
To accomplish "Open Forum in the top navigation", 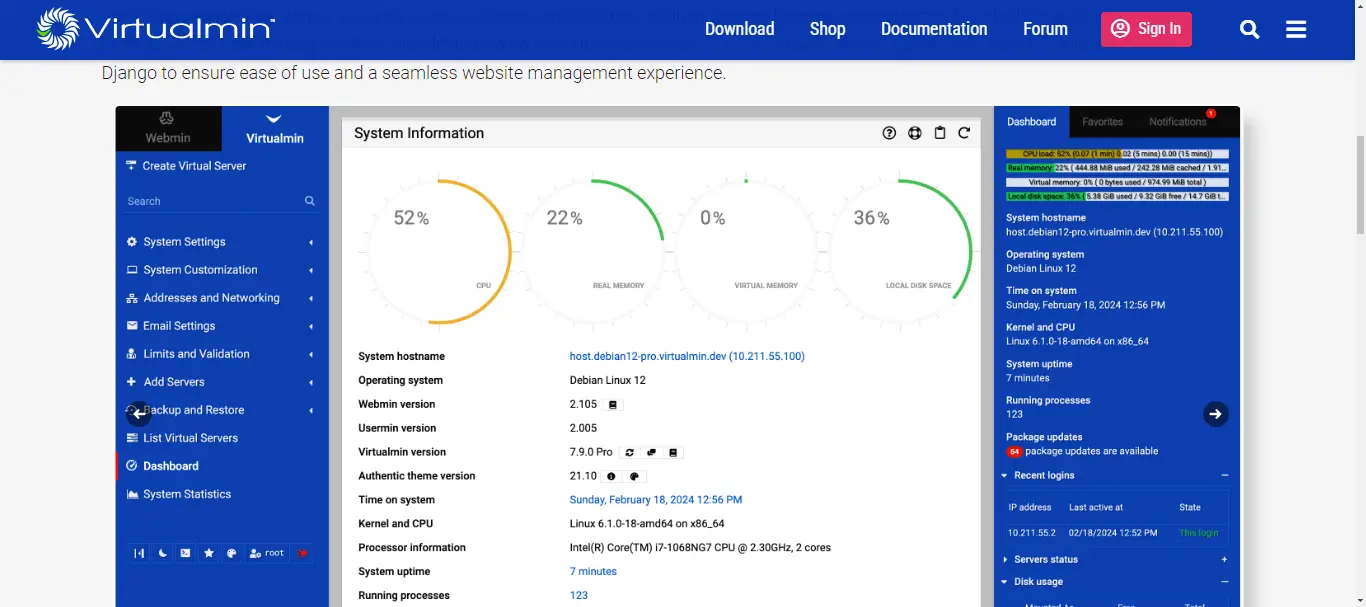I will pyautogui.click(x=1045, y=29).
